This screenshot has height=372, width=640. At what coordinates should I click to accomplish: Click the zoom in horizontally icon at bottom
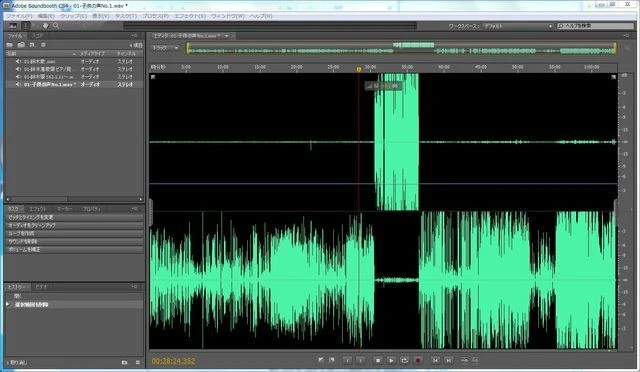pyautogui.click(x=476, y=361)
